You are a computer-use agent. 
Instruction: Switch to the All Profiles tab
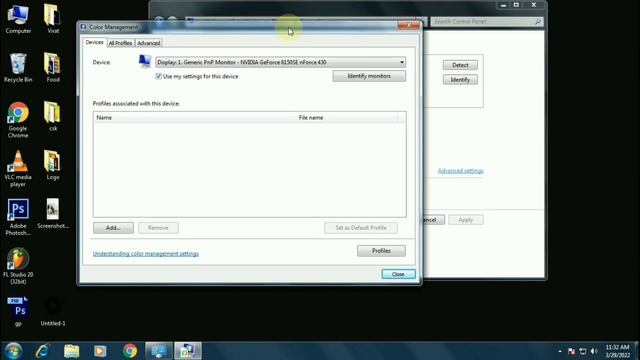point(120,43)
